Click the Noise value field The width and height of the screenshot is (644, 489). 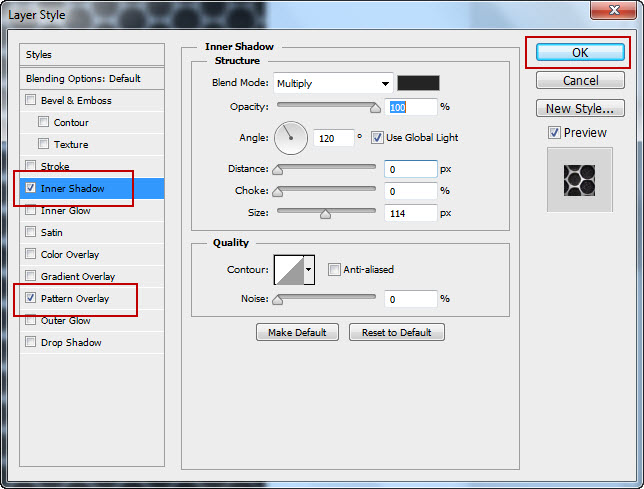click(x=410, y=299)
